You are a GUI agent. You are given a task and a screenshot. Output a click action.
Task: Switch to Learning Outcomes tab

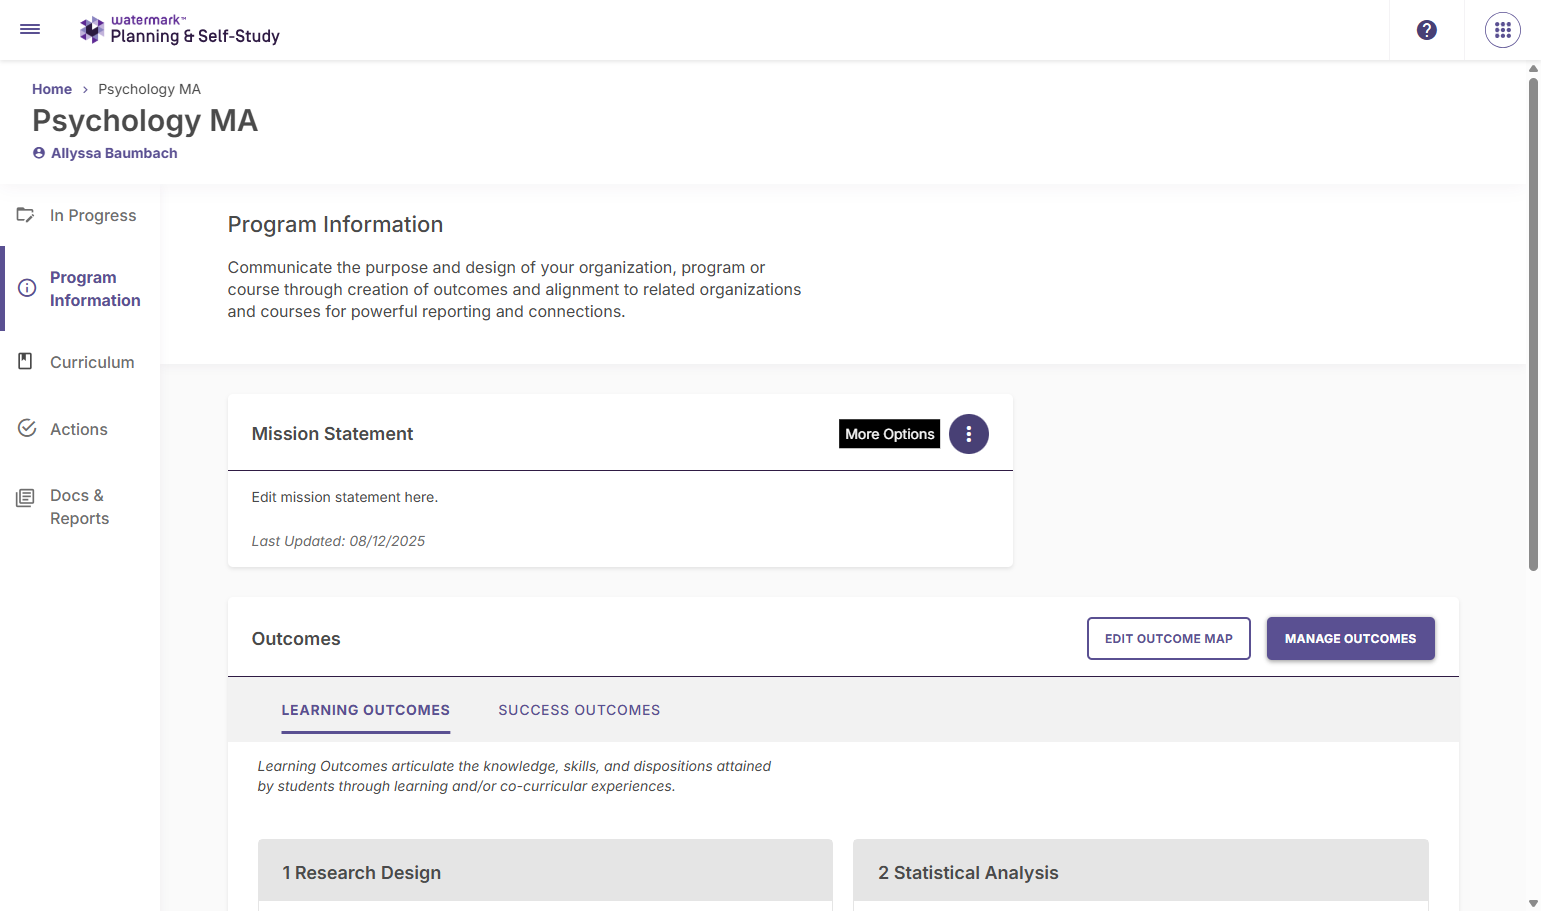click(366, 710)
